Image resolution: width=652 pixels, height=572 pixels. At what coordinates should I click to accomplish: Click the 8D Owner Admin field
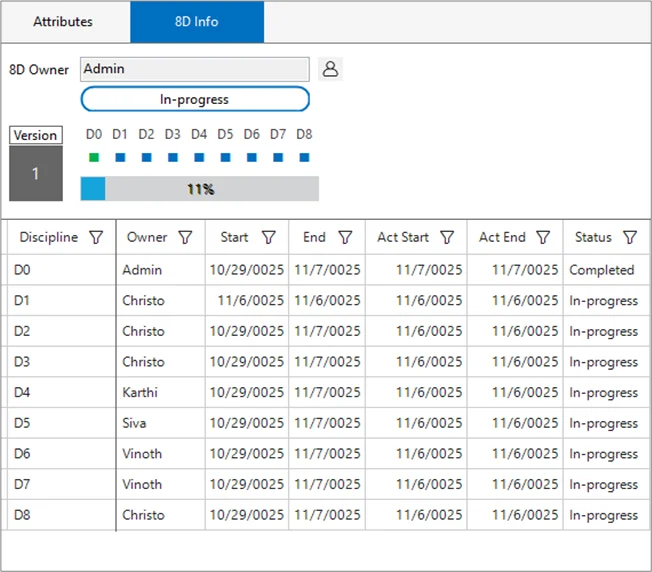pyautogui.click(x=194, y=70)
